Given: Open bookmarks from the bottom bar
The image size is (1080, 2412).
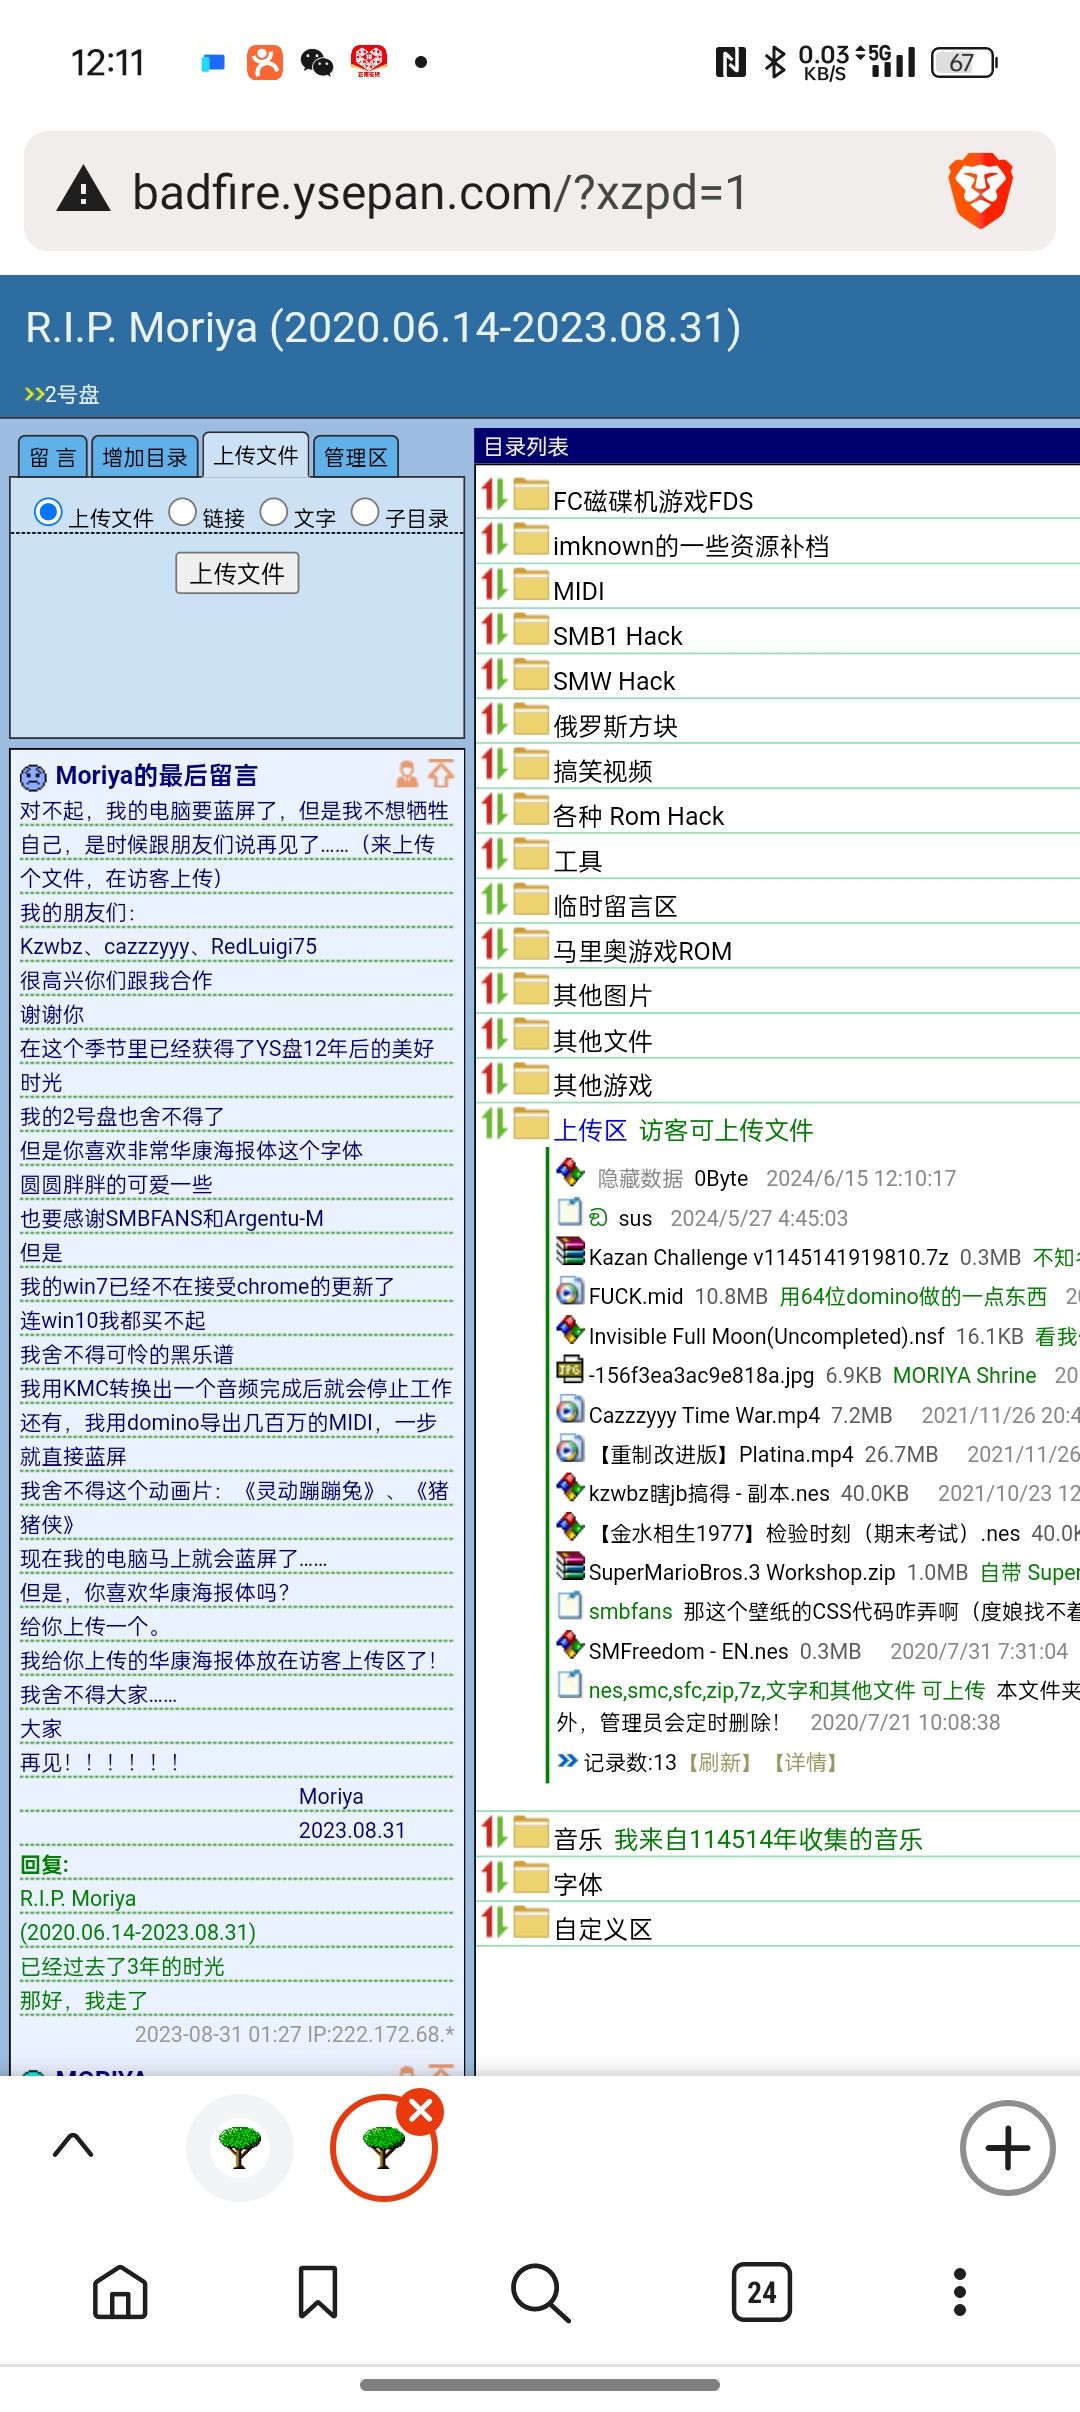Looking at the screenshot, I should pyautogui.click(x=318, y=2291).
